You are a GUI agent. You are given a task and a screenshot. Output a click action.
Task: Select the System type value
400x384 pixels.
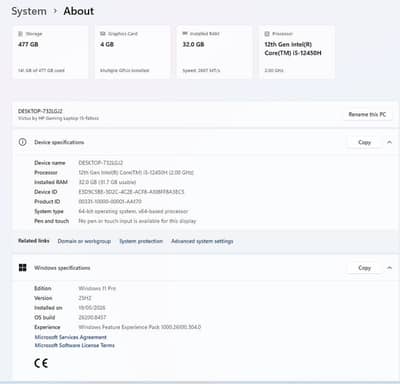pos(133,211)
